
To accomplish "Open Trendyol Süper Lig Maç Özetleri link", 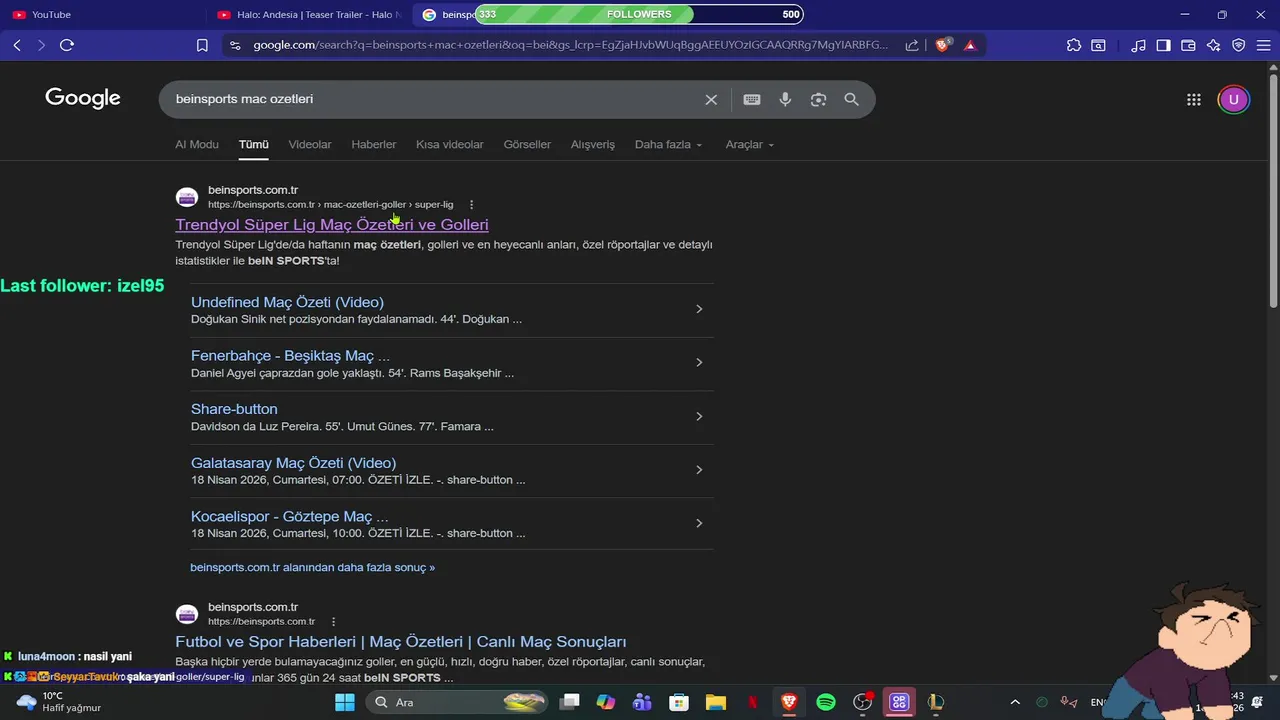I will point(332,224).
